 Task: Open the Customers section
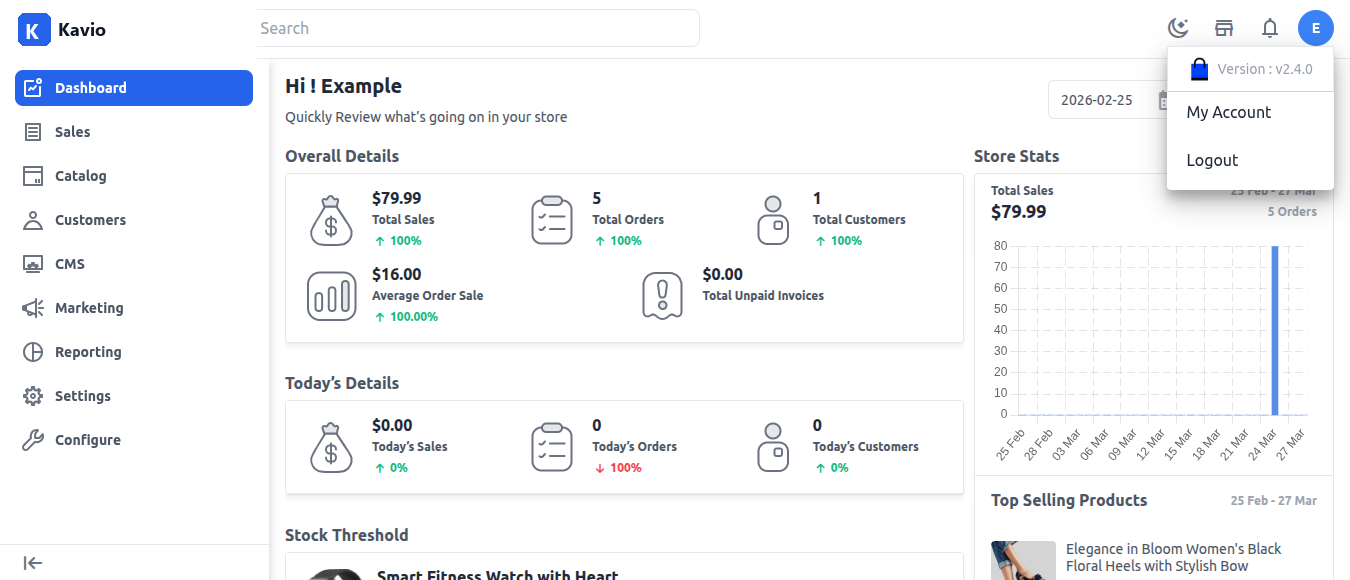coord(134,220)
